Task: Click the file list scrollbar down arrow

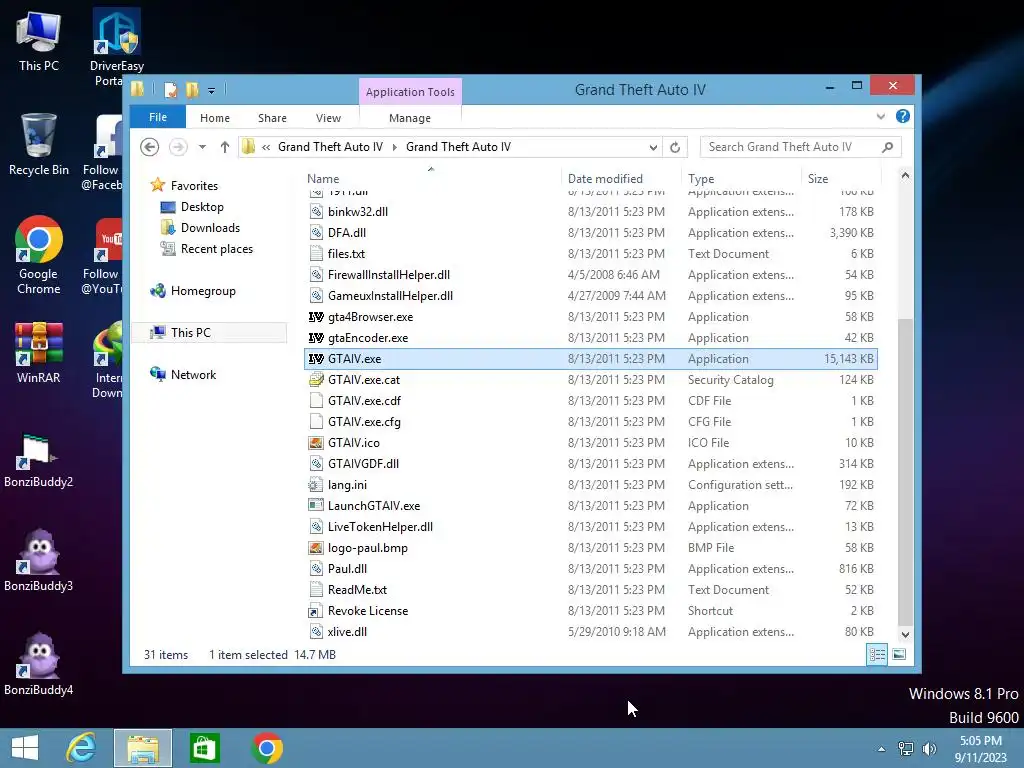Action: point(905,634)
